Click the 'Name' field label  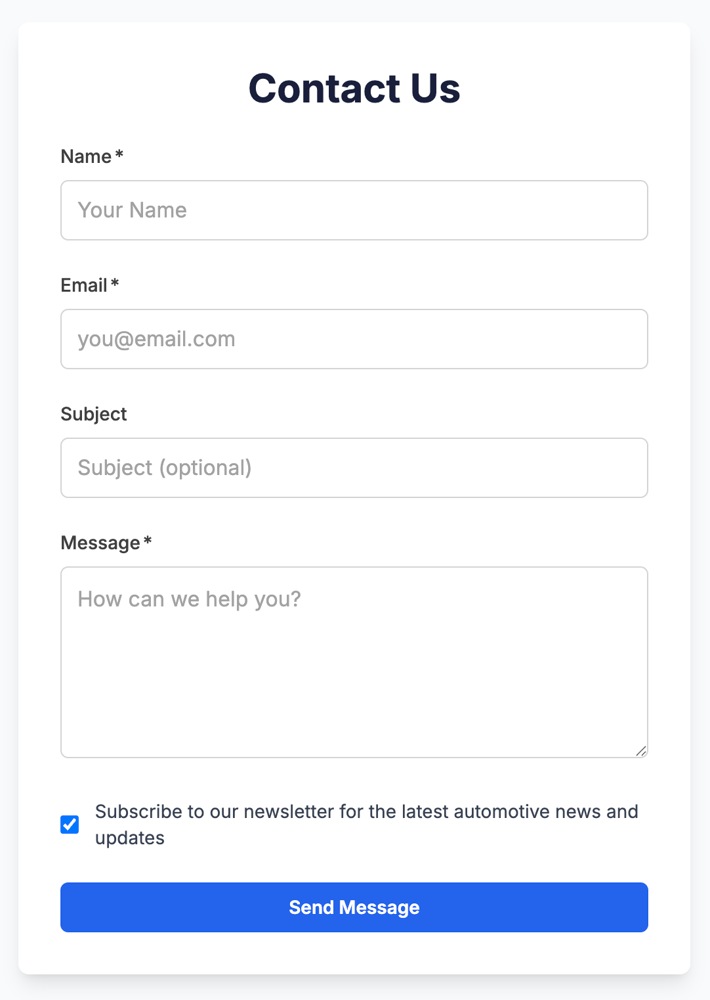[86, 157]
